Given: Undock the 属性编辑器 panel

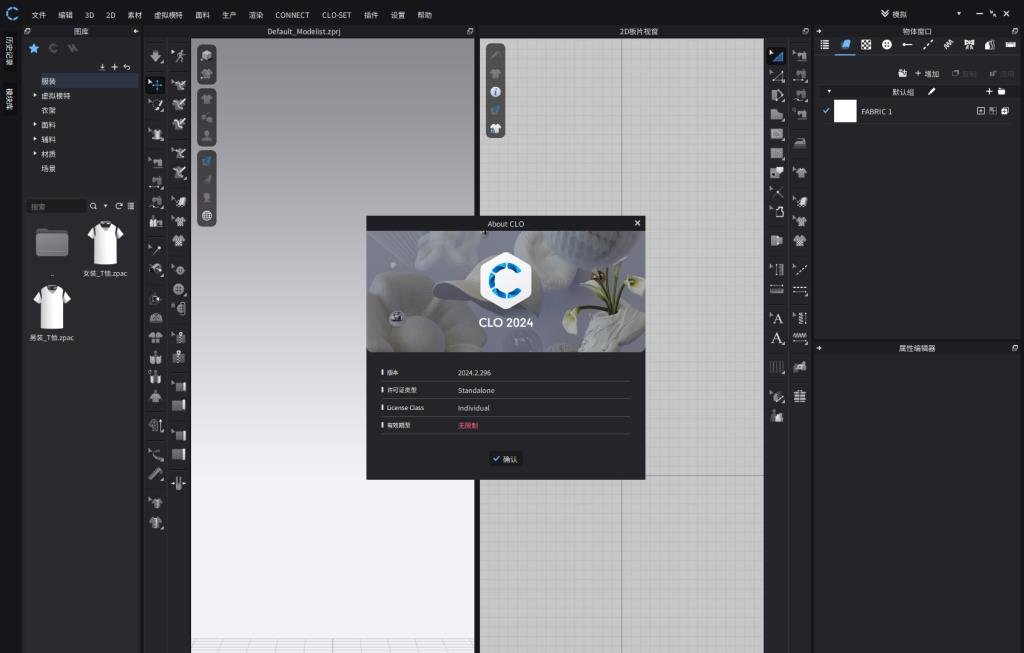Looking at the screenshot, I should click(1014, 348).
